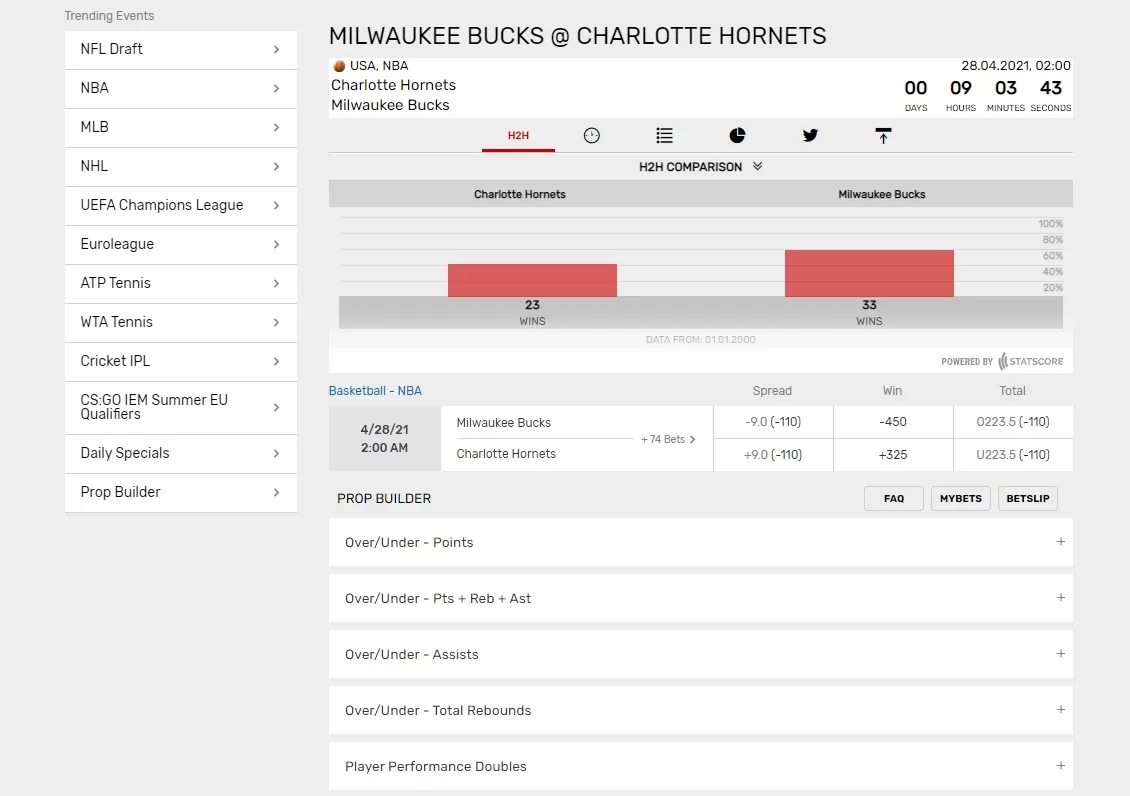Open the NBA trending event
The image size is (1130, 796).
181,89
